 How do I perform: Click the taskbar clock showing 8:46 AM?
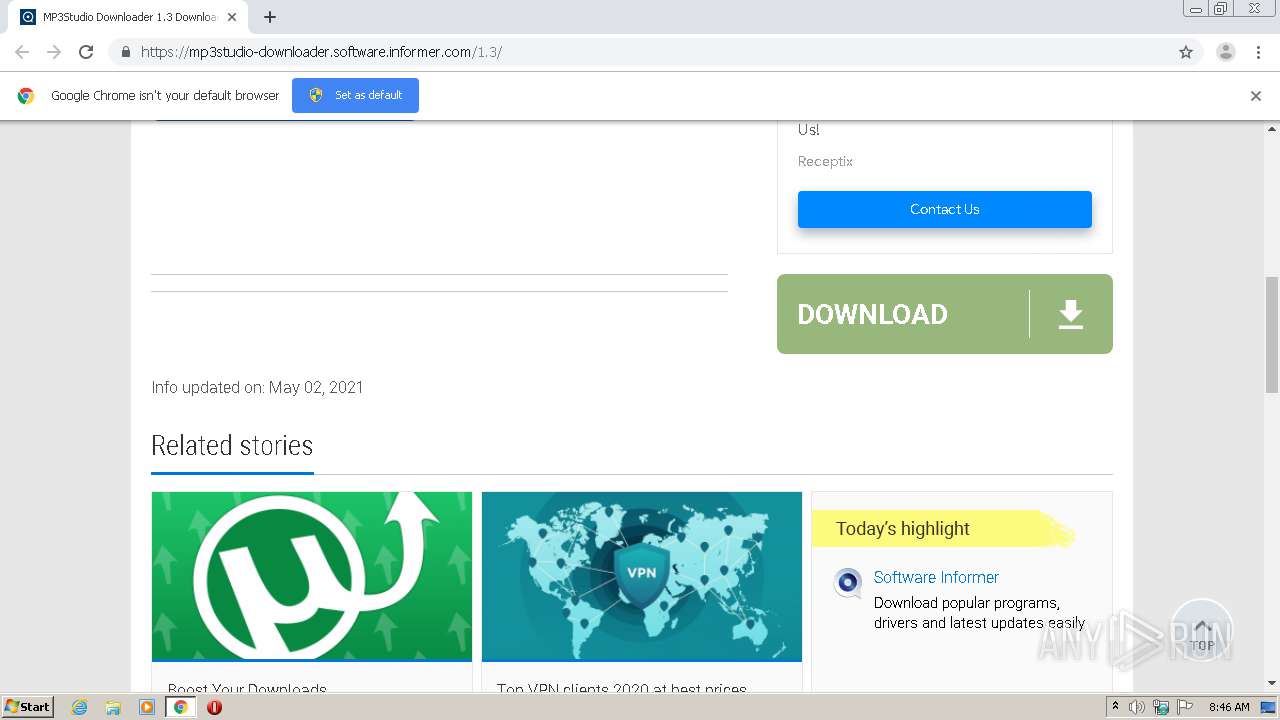(1229, 707)
